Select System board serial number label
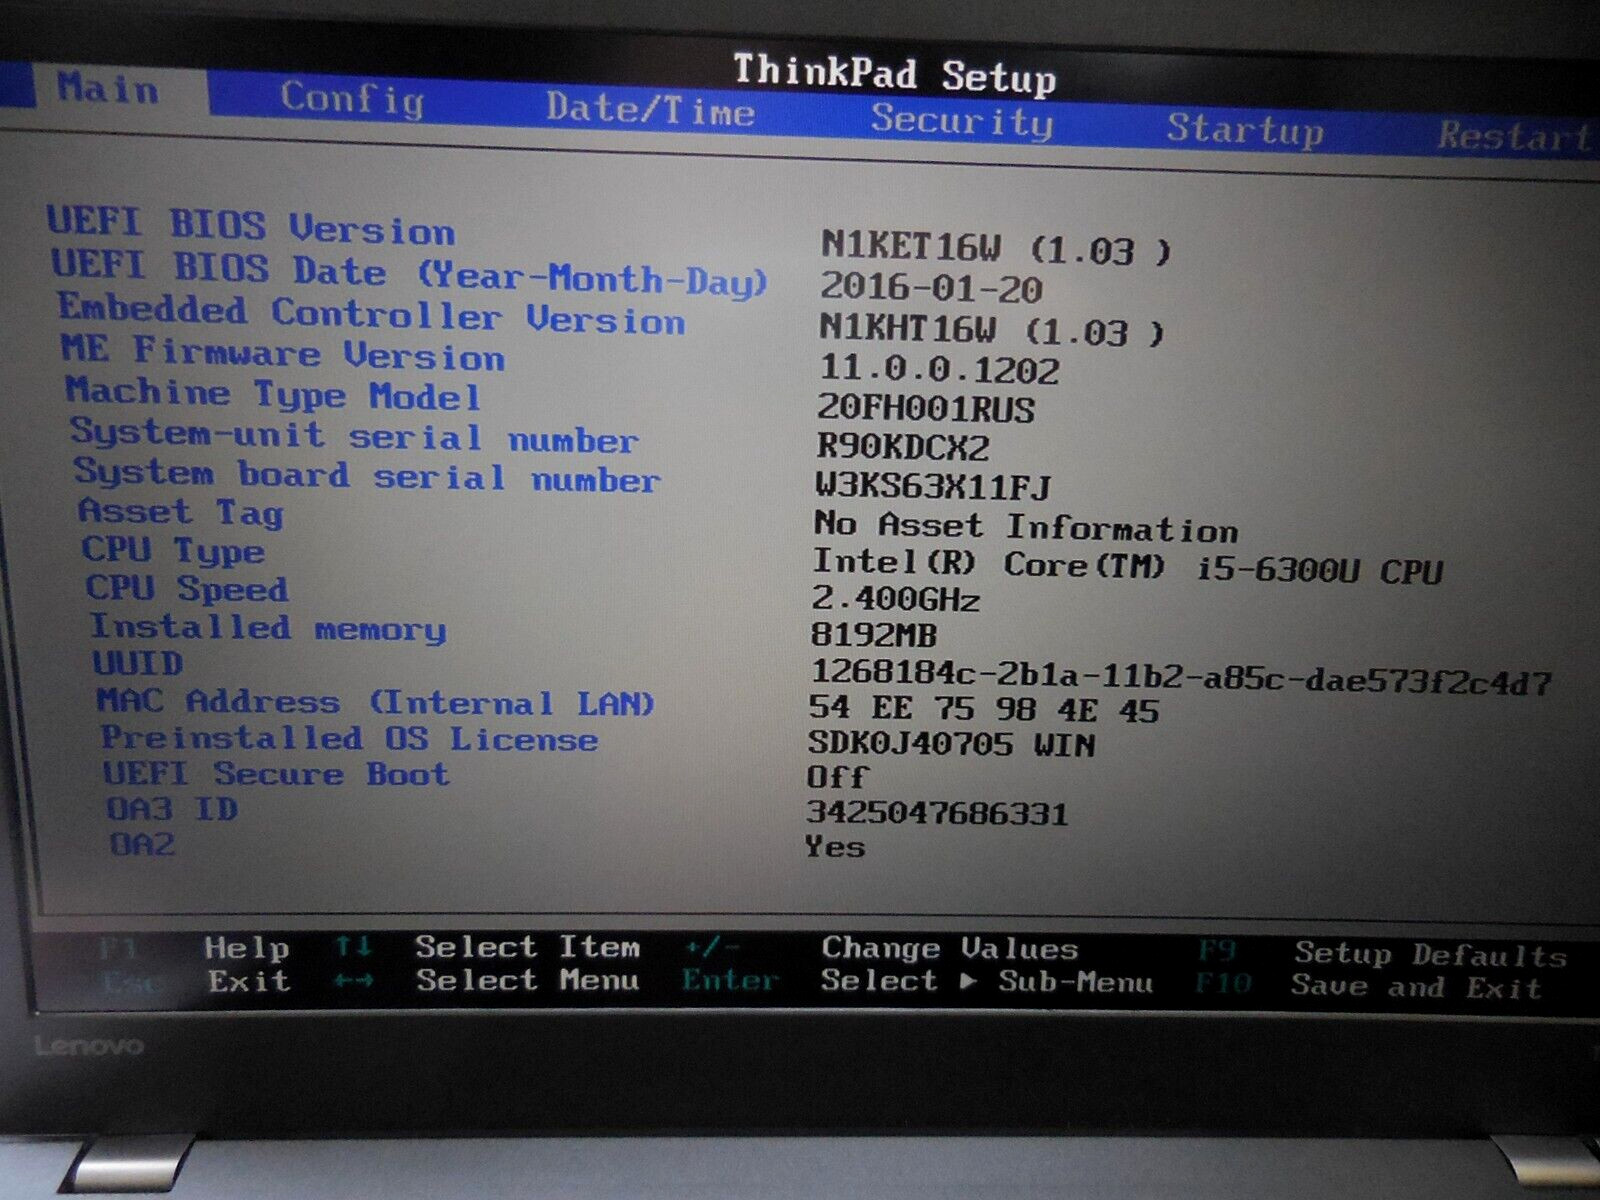1600x1200 pixels. pyautogui.click(x=367, y=476)
